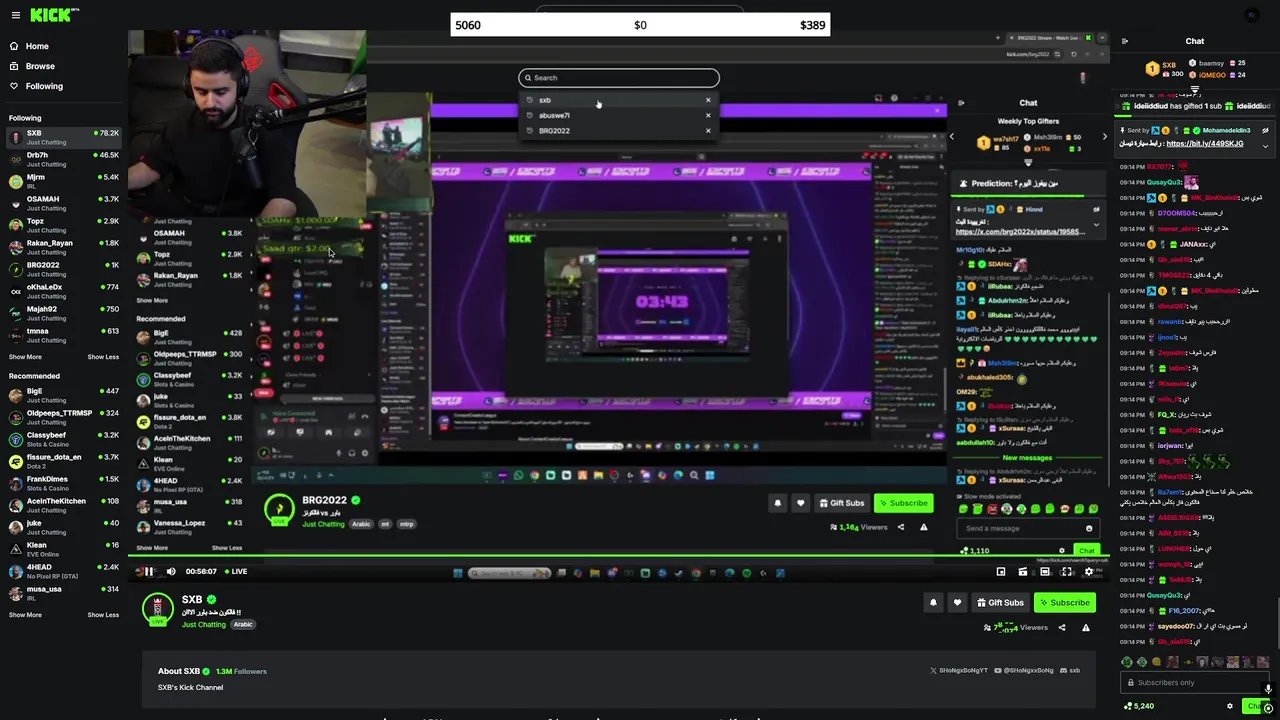Screen dimensions: 1280x720
Task: Follow SXB with the heart button
Action: 957,602
